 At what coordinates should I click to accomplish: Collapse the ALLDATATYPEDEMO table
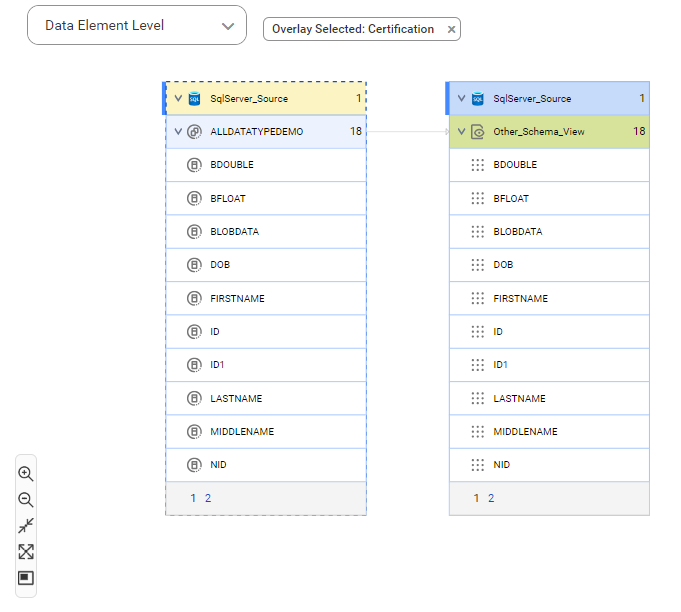click(178, 132)
